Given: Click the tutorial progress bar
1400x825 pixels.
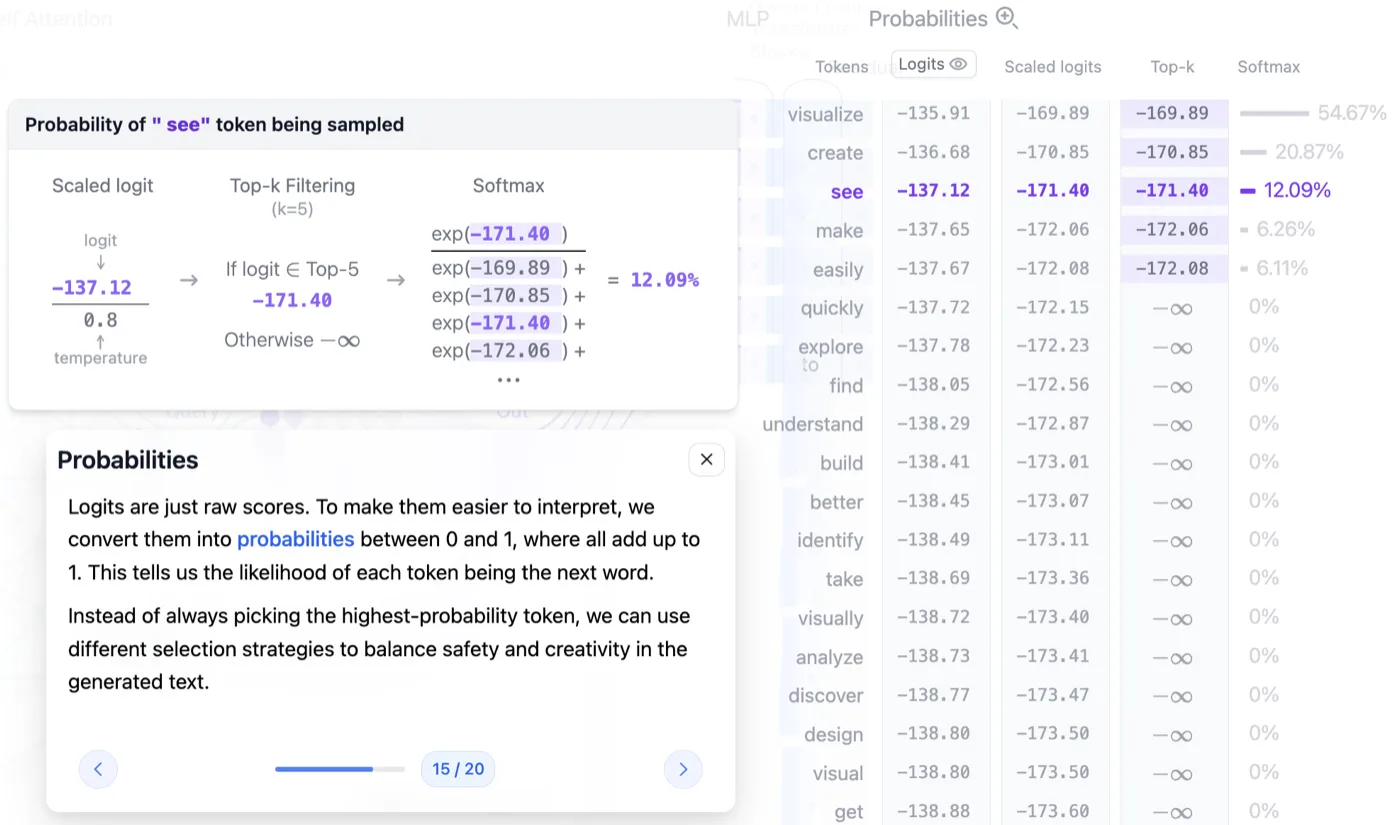Looking at the screenshot, I should [340, 769].
